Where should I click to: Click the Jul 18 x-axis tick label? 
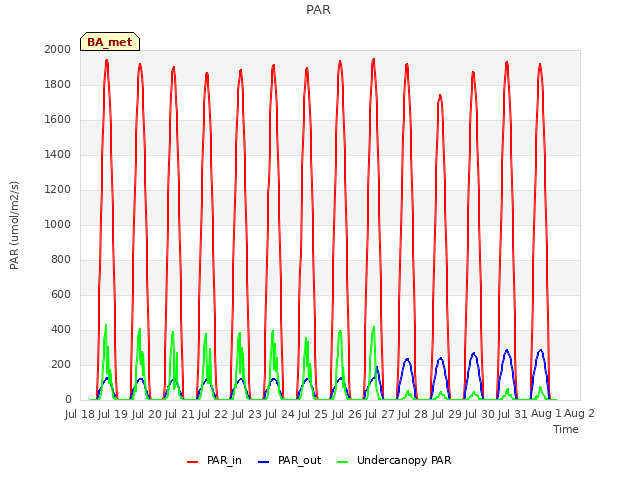[x=80, y=414]
